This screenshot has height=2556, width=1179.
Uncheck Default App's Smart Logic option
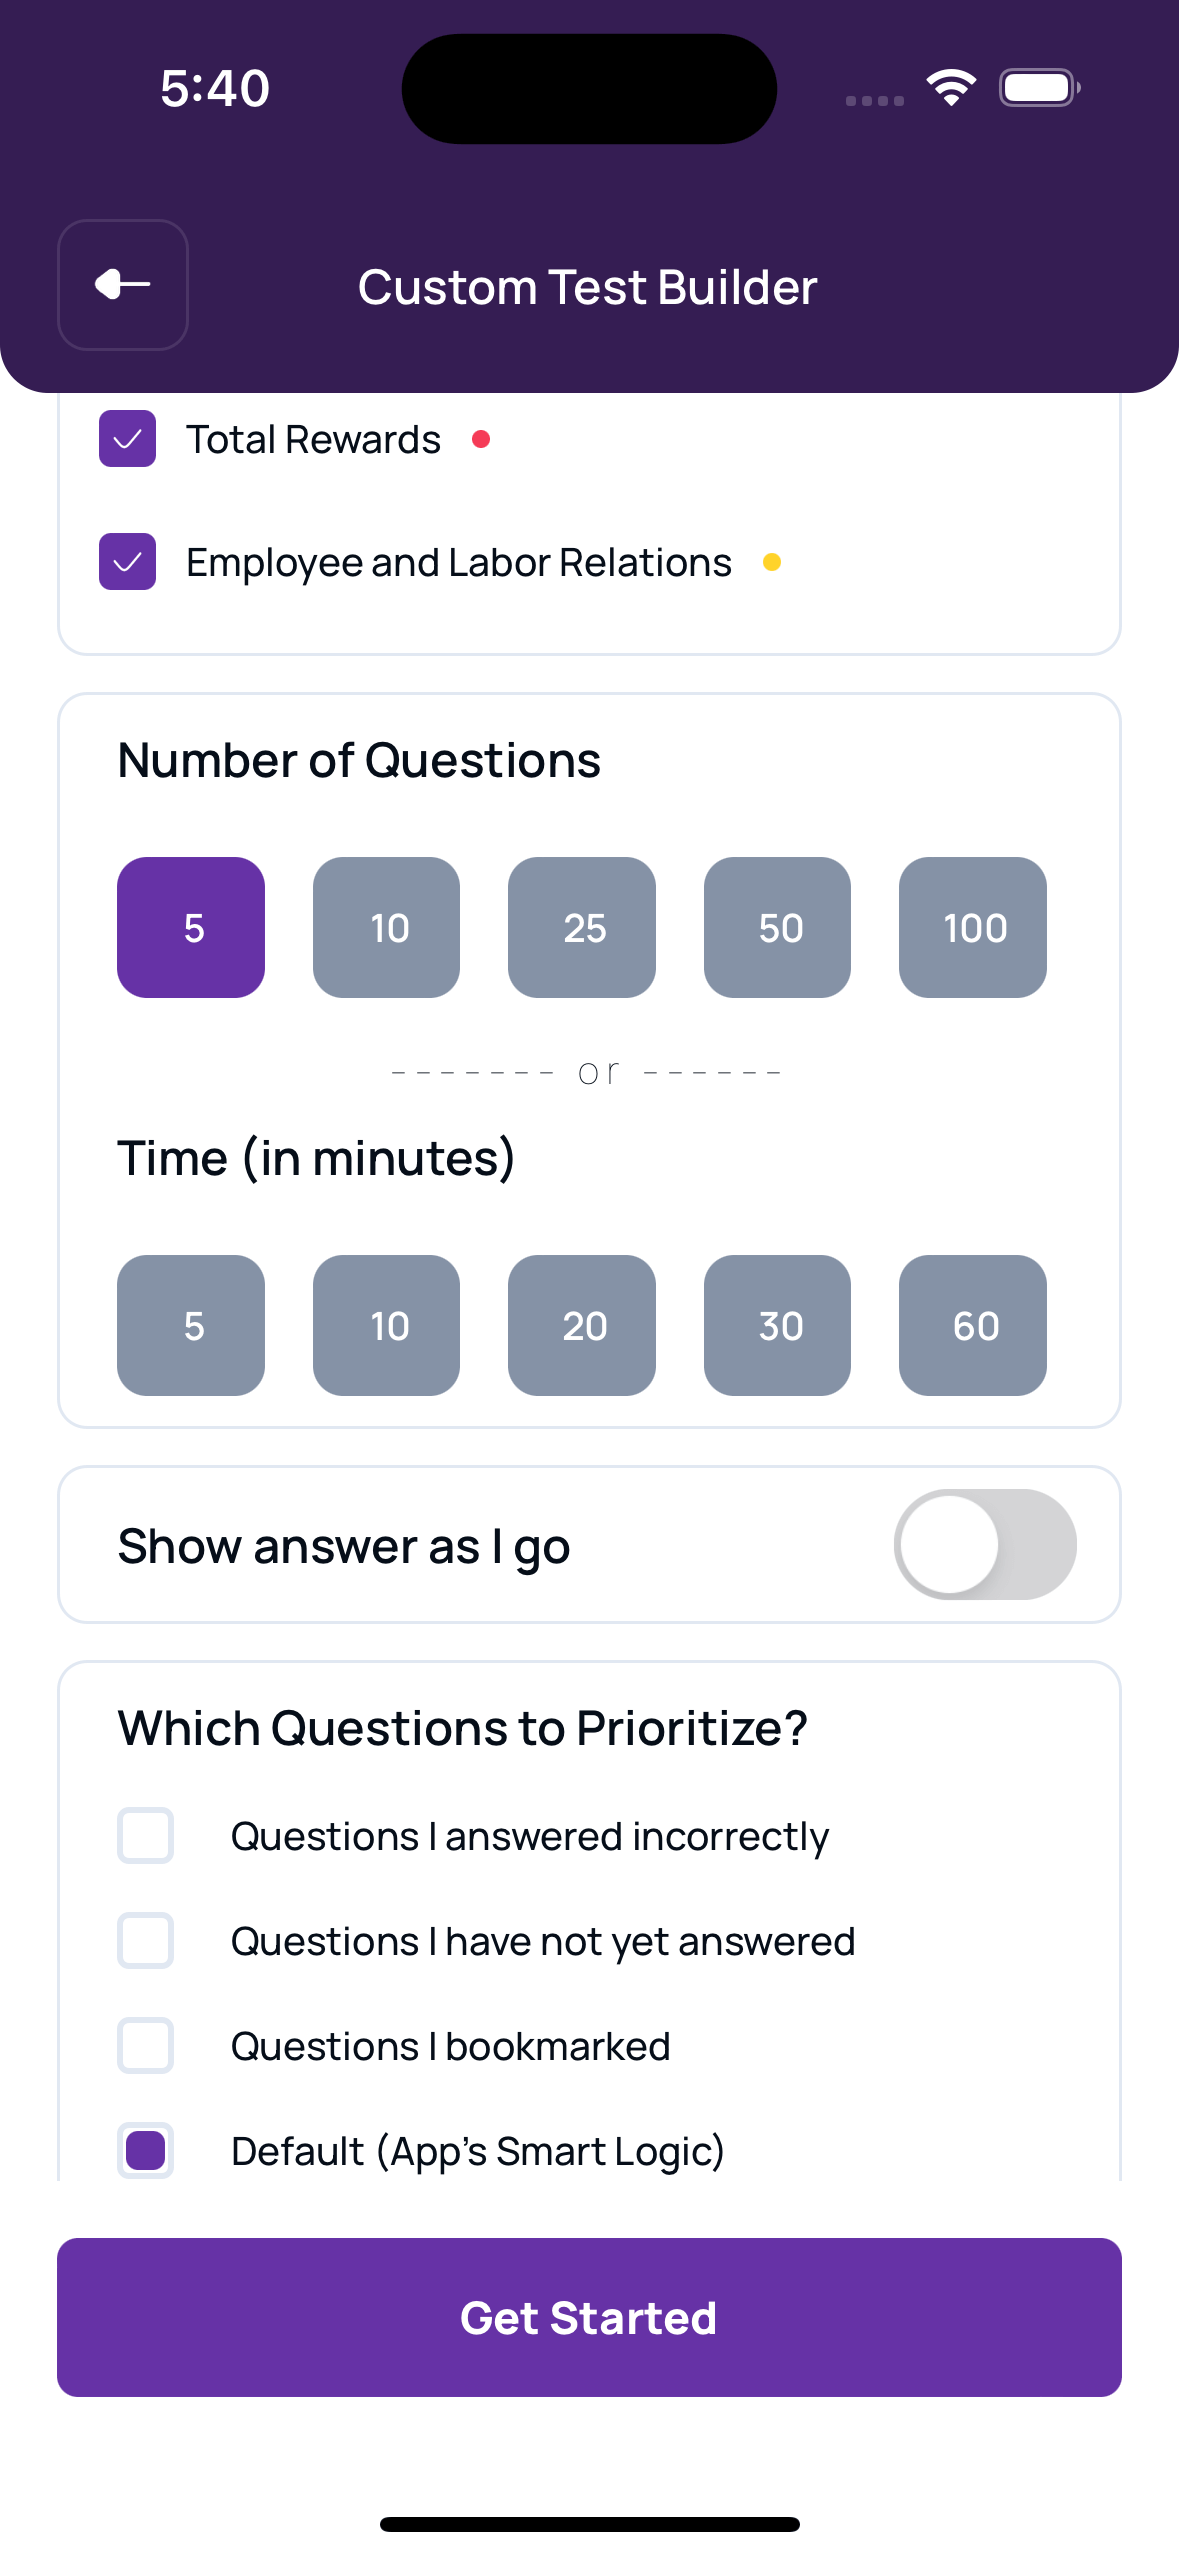pyautogui.click(x=146, y=2150)
